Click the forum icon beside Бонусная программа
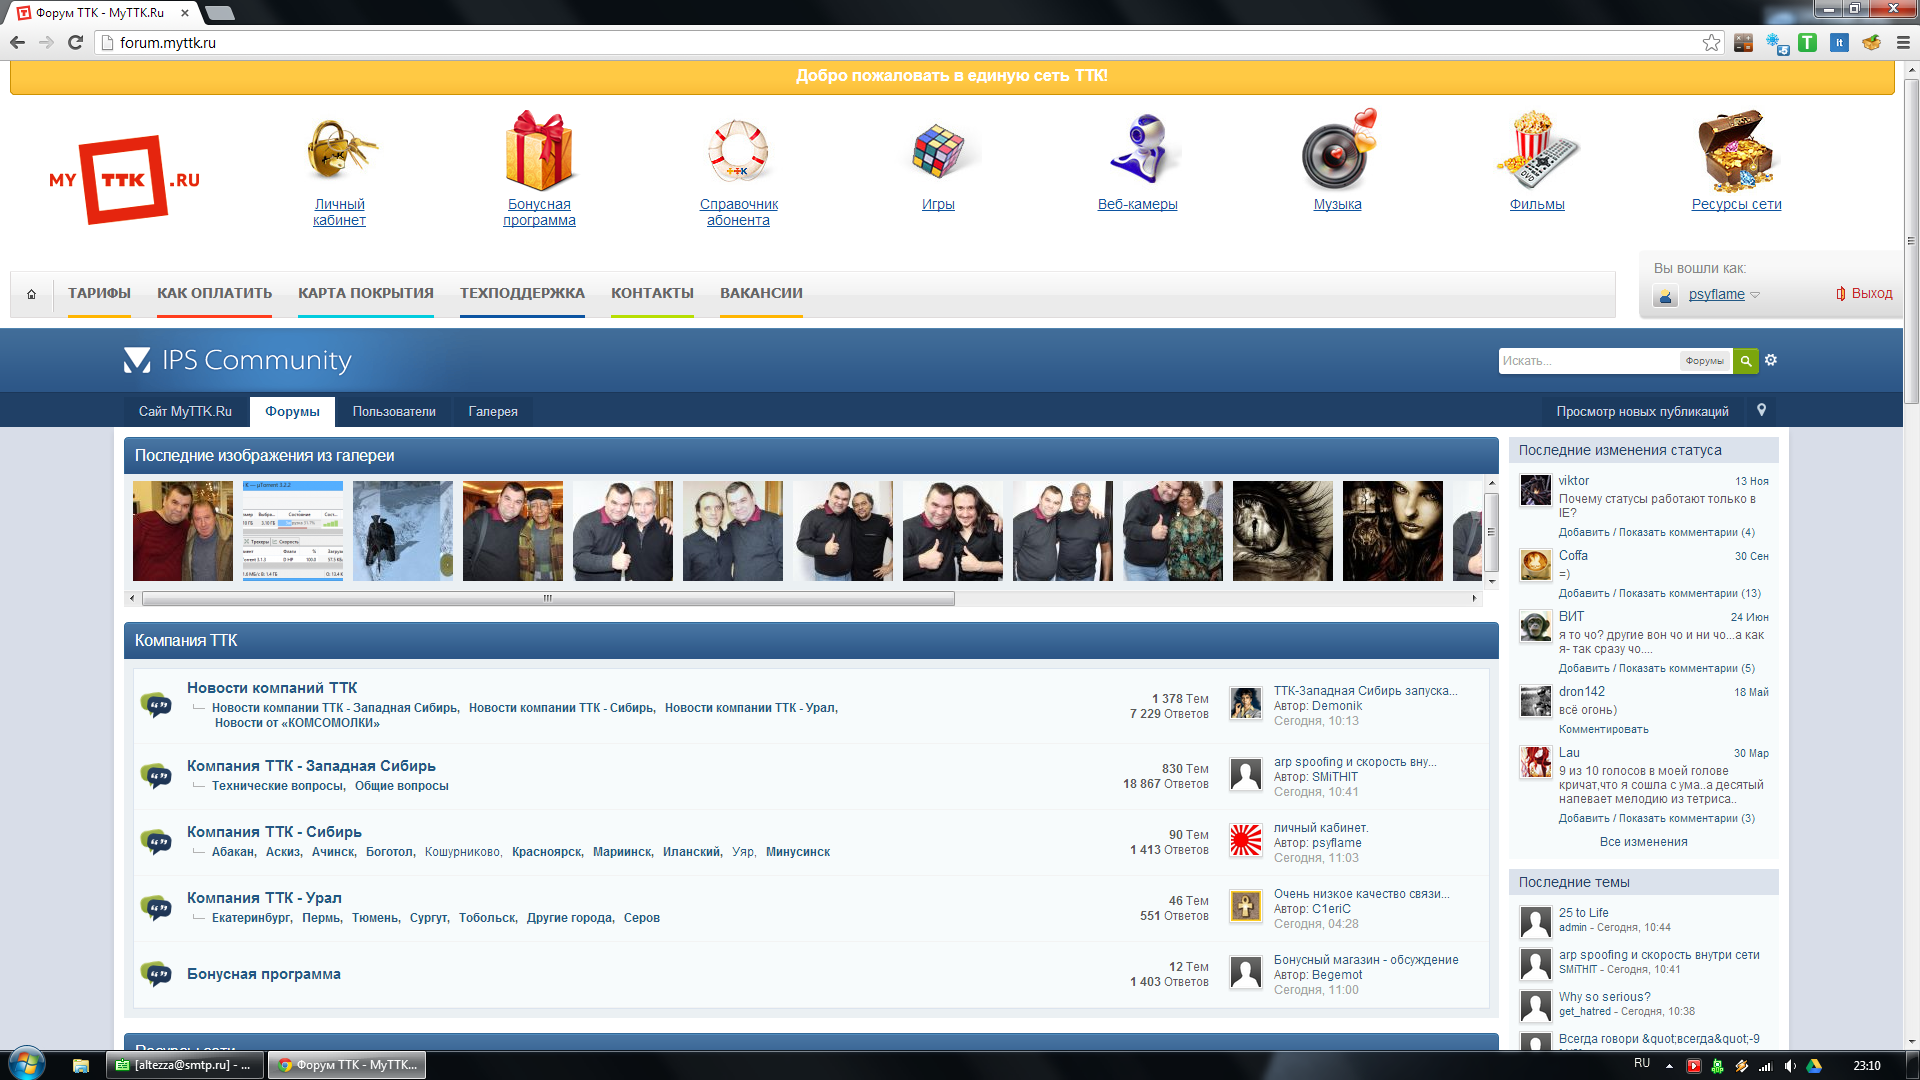Screen dimensions: 1920x1080 click(x=156, y=974)
